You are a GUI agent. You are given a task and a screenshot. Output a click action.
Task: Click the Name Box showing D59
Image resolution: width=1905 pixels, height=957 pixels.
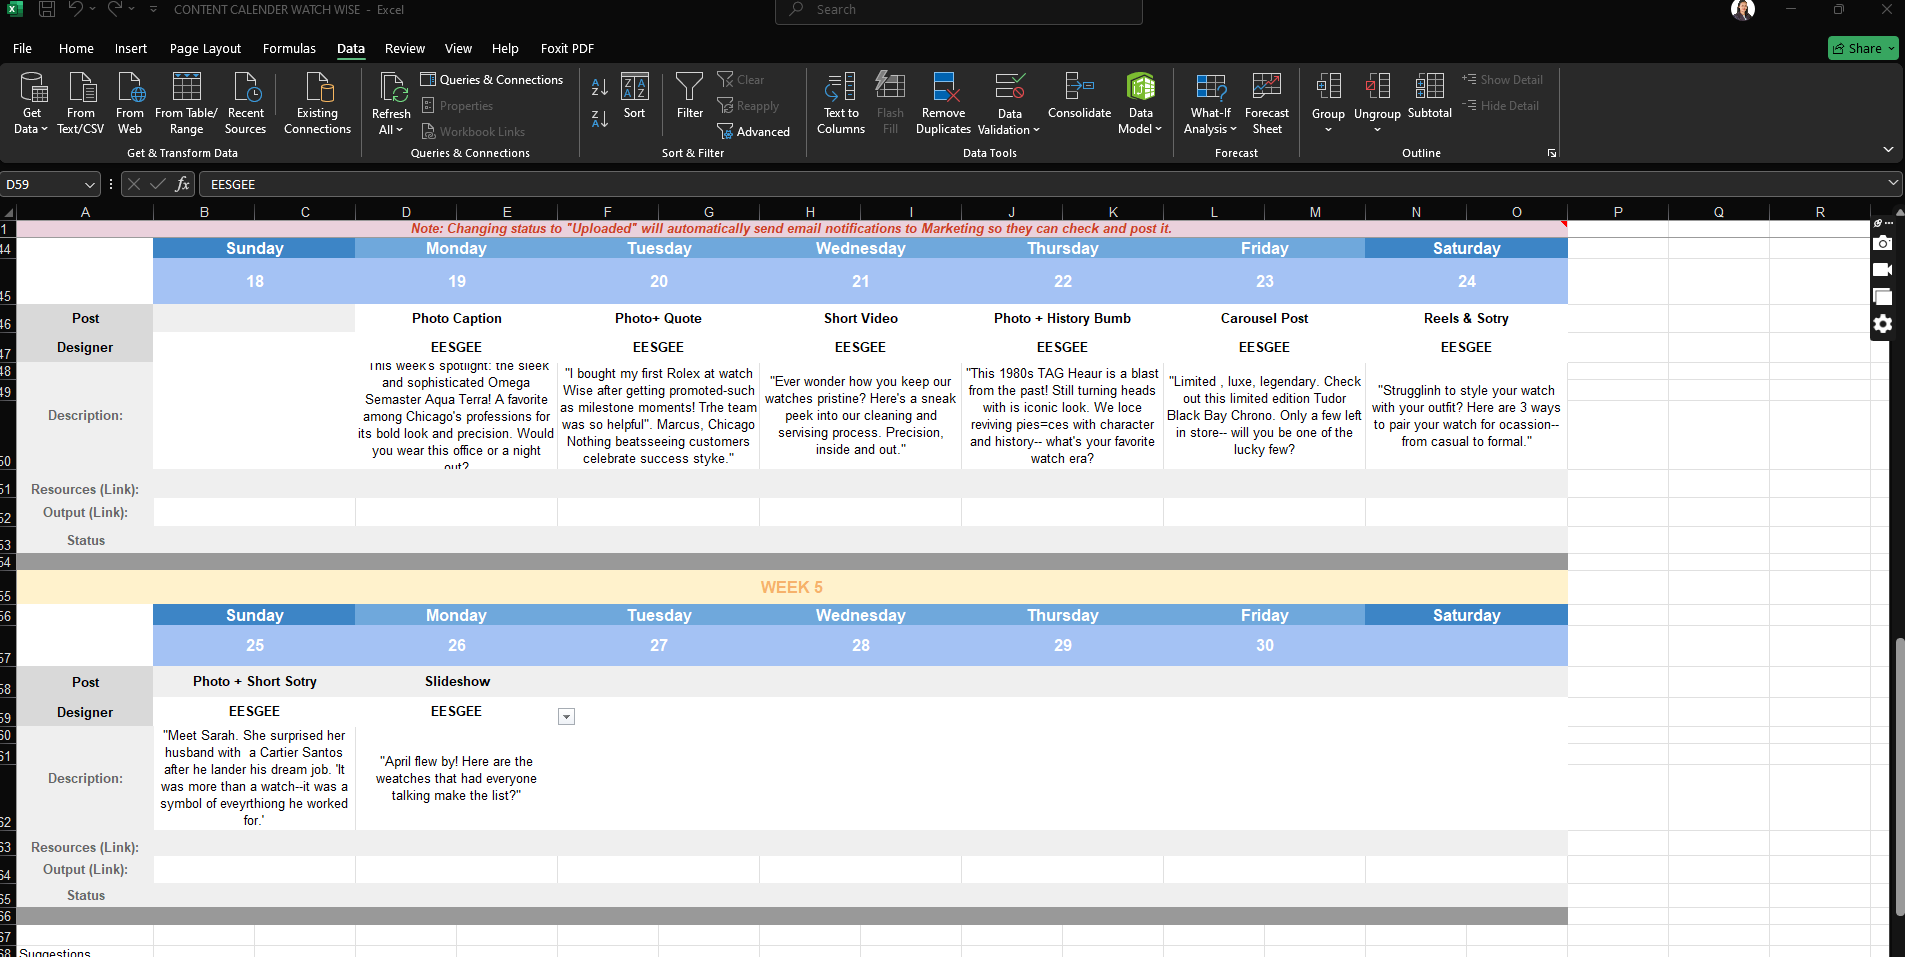43,184
